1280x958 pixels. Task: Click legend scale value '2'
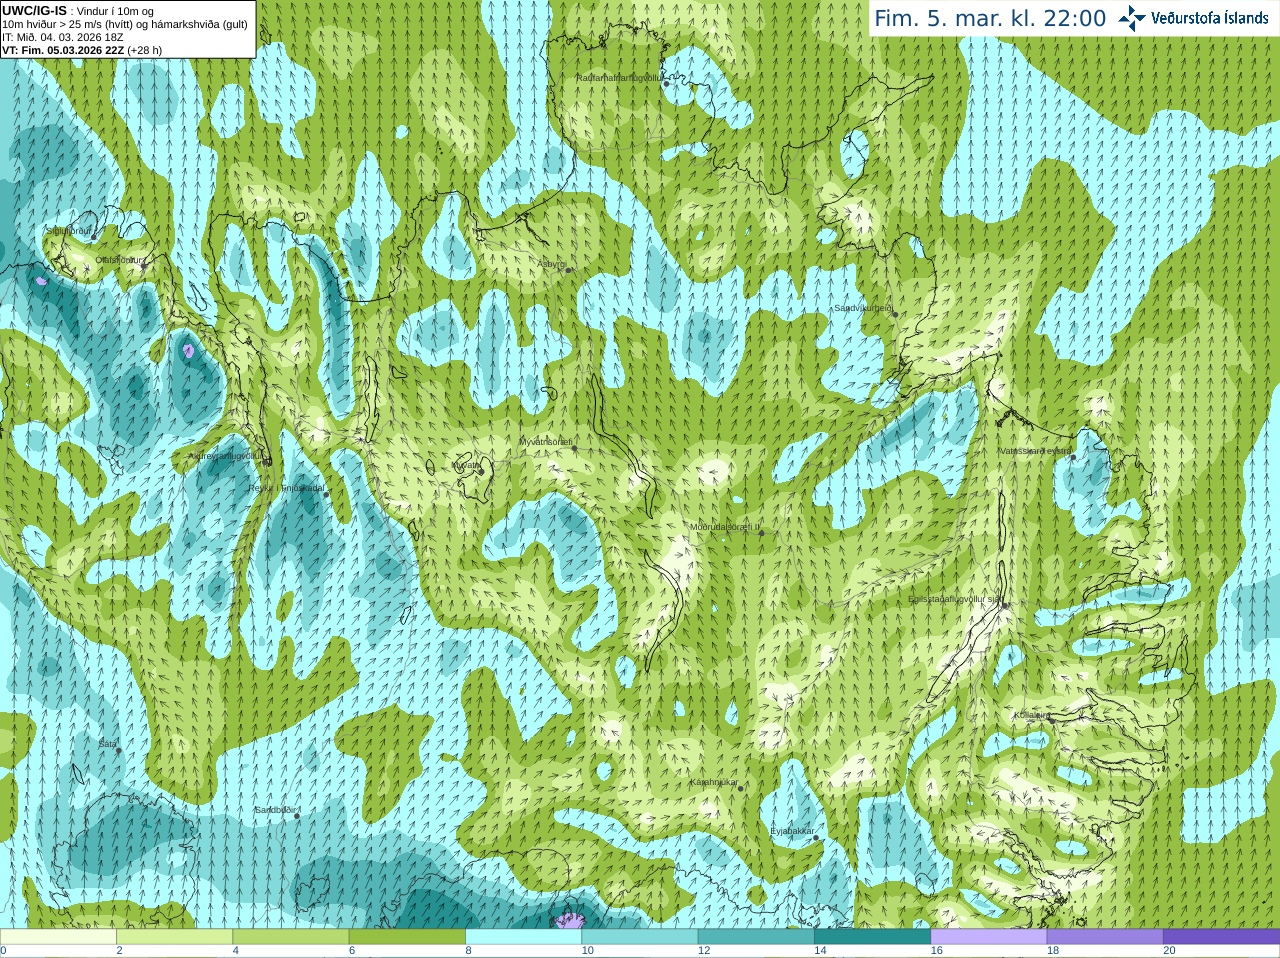coord(119,951)
